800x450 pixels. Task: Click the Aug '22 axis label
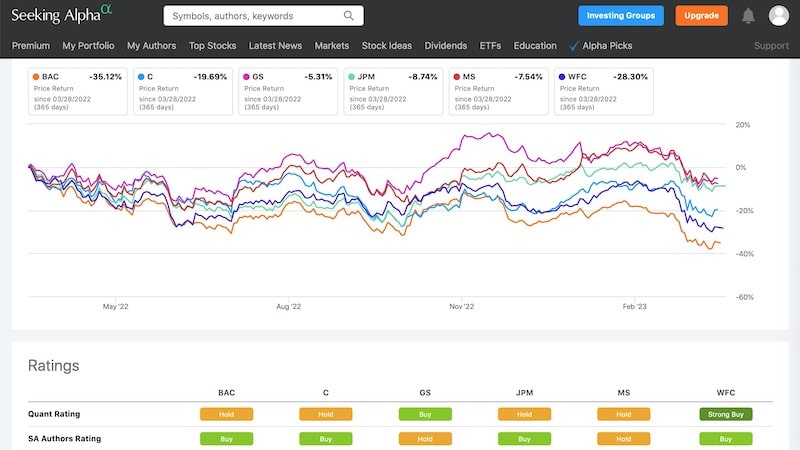click(288, 307)
